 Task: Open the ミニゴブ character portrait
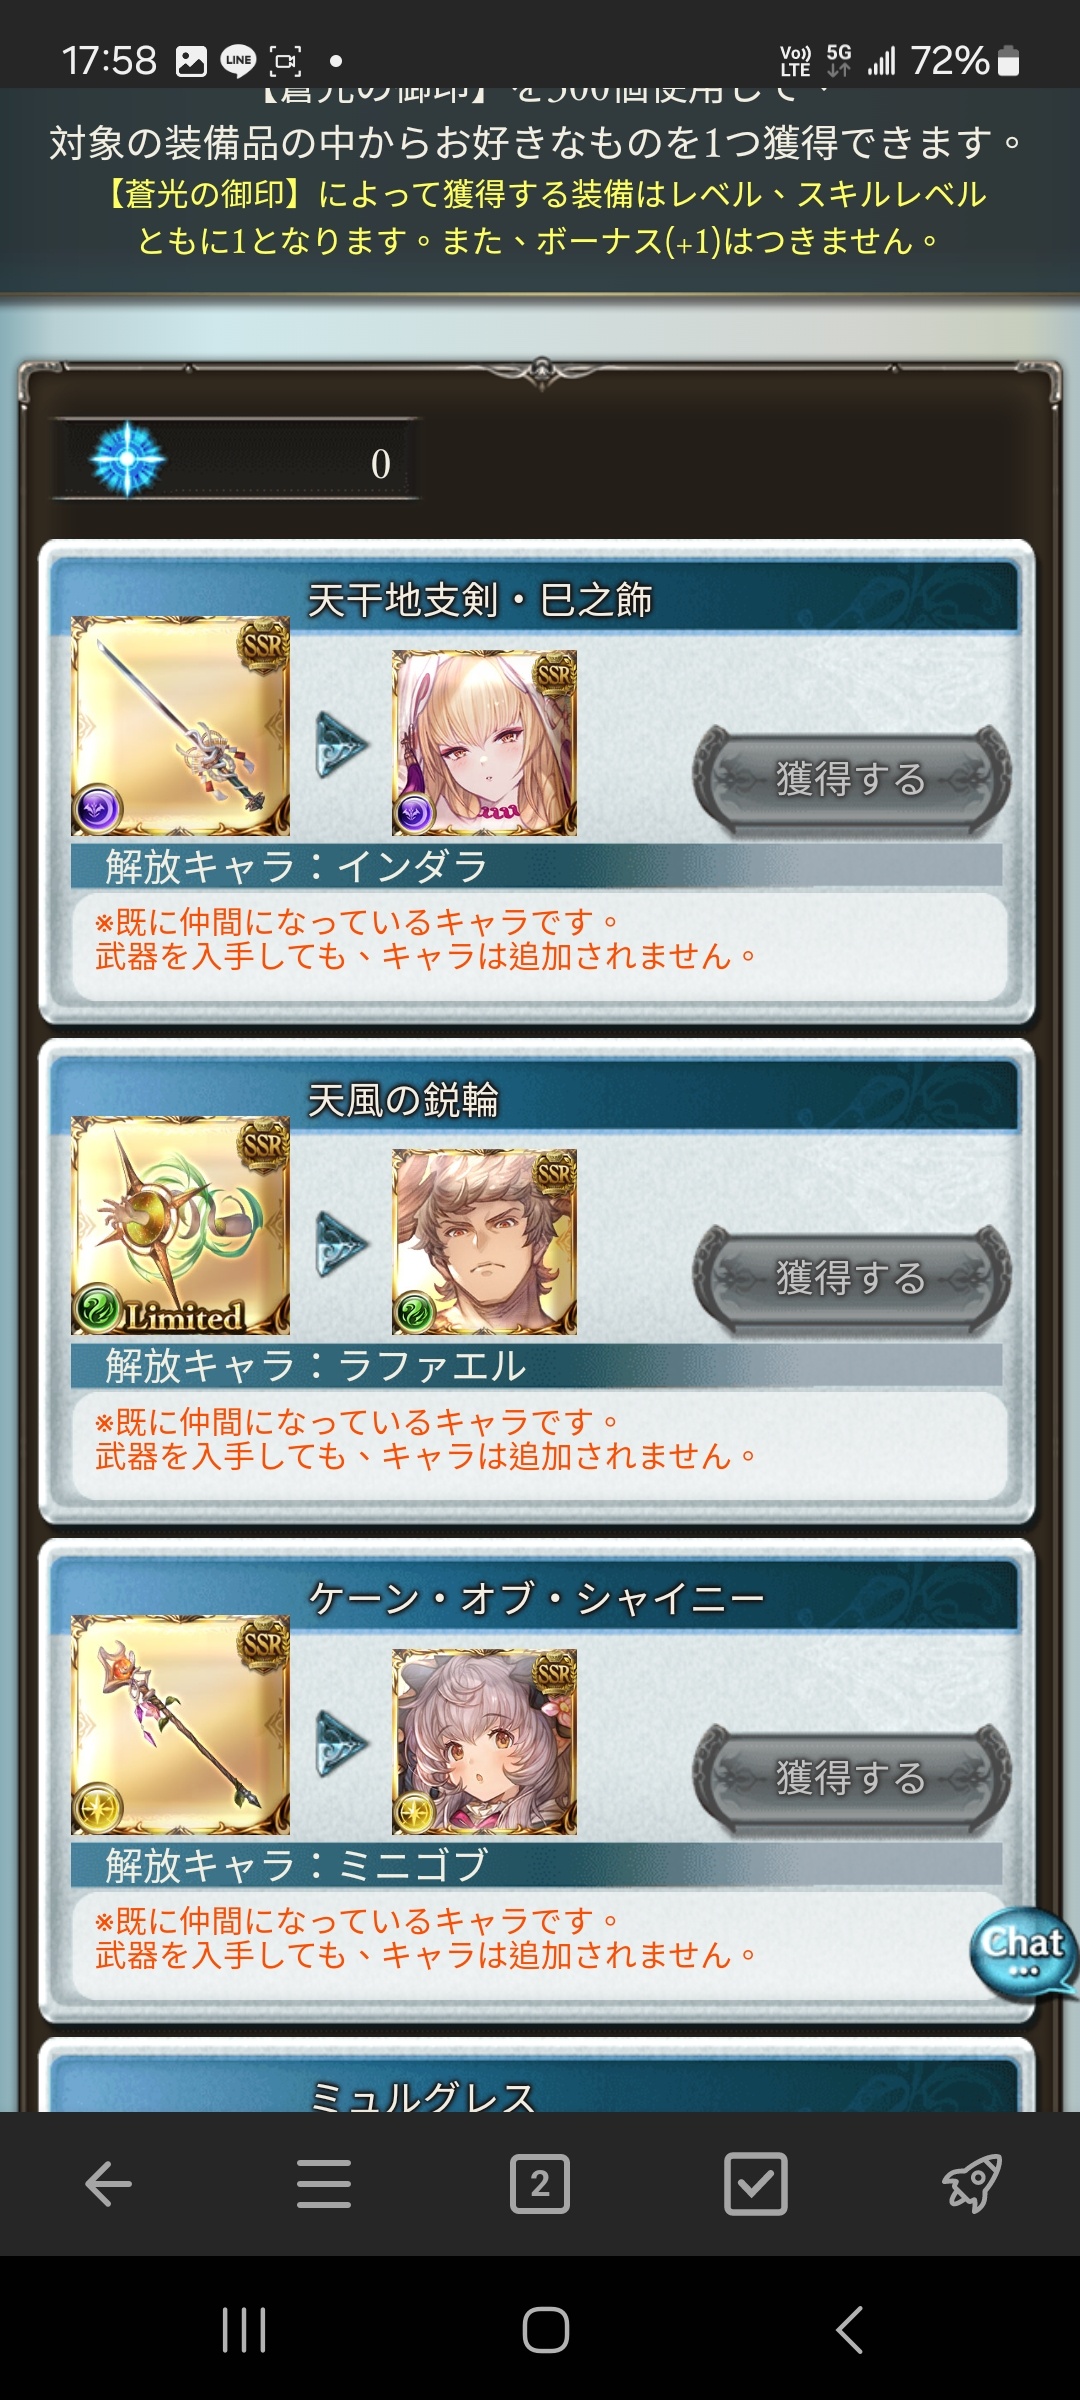coord(484,1741)
